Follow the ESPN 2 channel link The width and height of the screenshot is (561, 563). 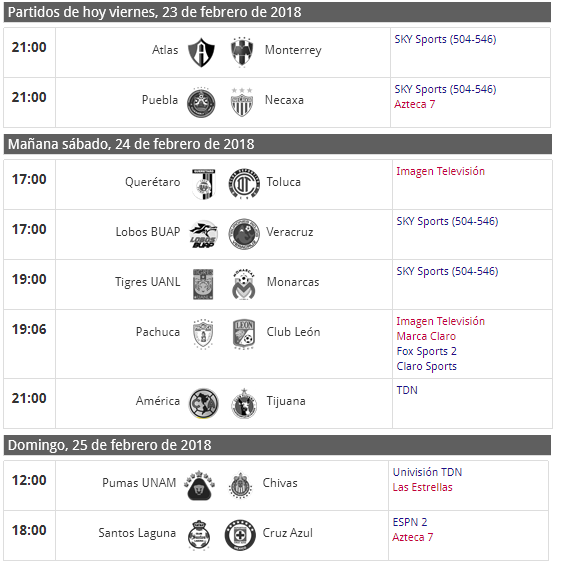[x=410, y=522]
